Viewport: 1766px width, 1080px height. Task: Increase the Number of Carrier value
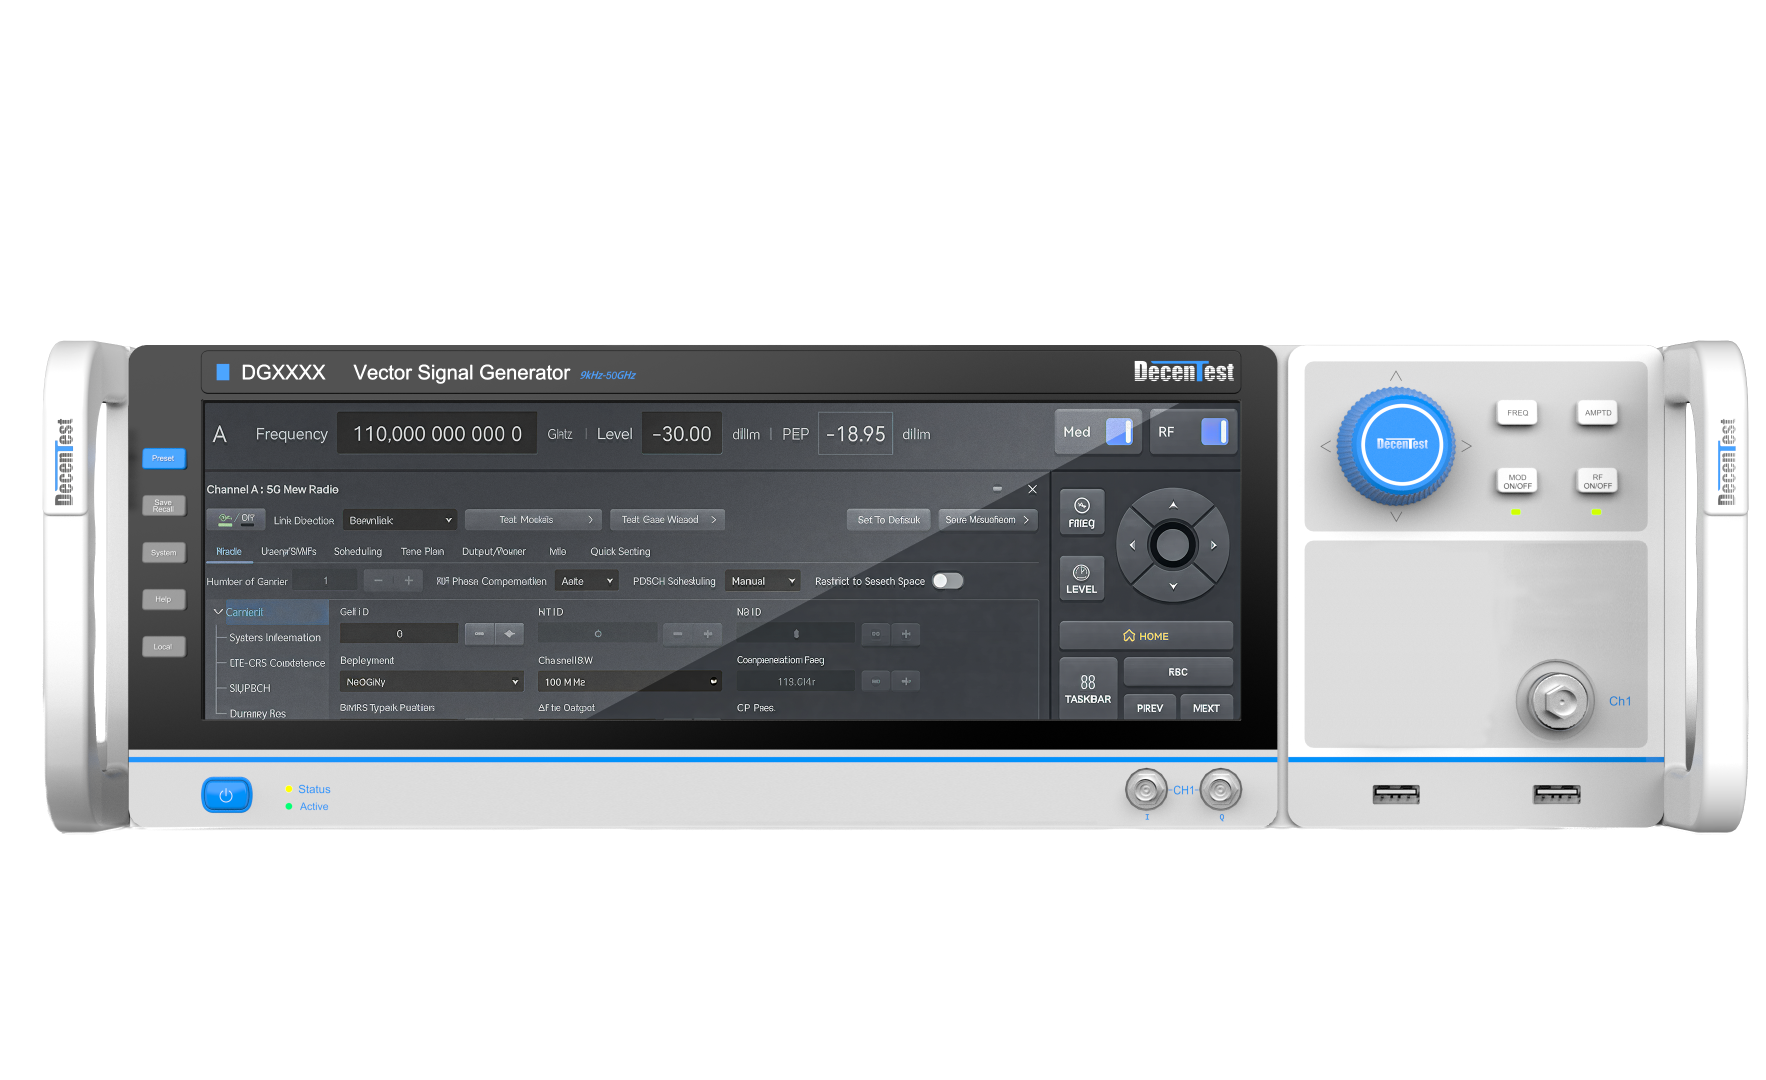click(x=408, y=580)
